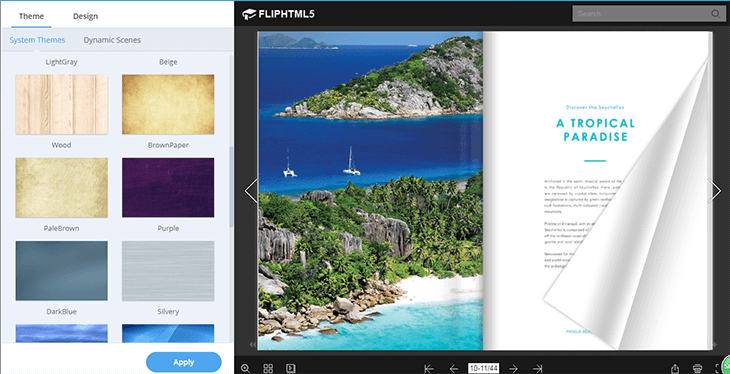This screenshot has width=730, height=374.
Task: Pick the DarkBlue theme thumbnail
Action: [x=61, y=271]
